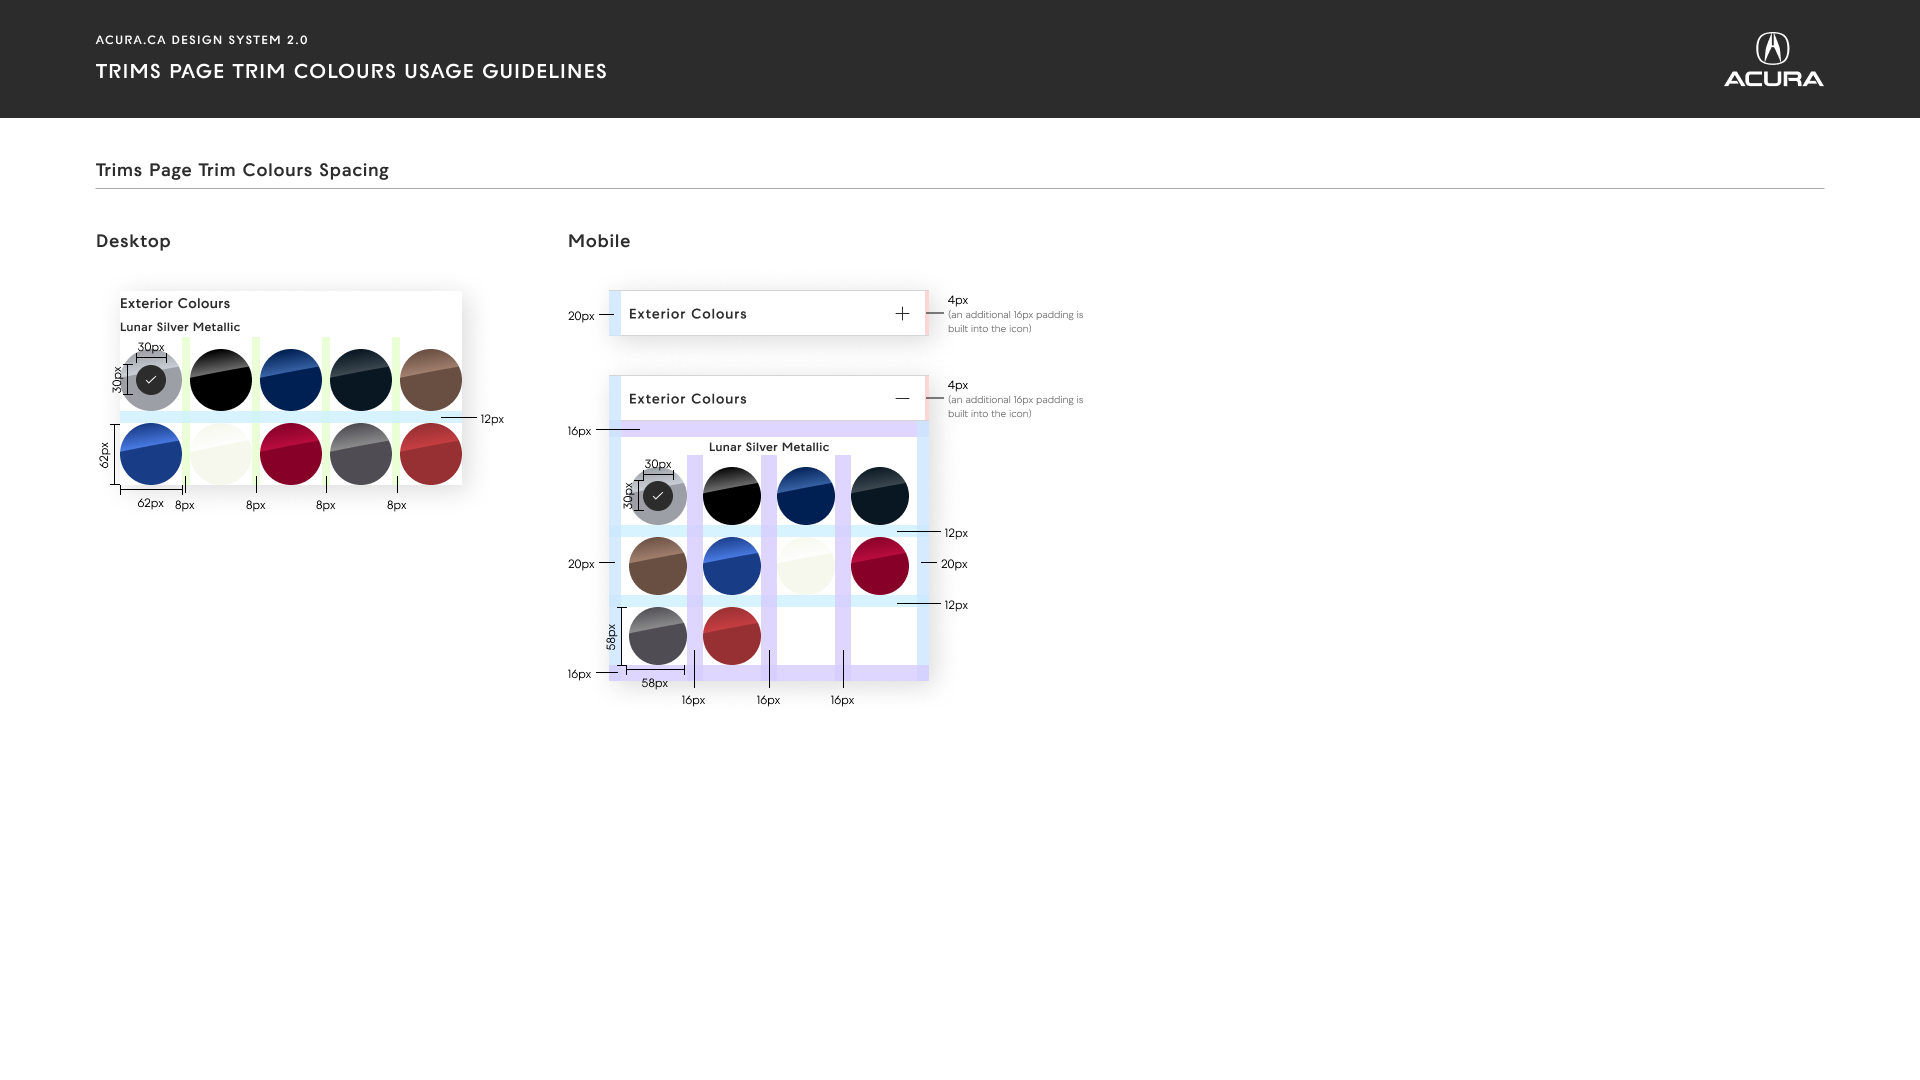Click the Acura logo in the header
The width and height of the screenshot is (1920, 1080).
point(1773,59)
